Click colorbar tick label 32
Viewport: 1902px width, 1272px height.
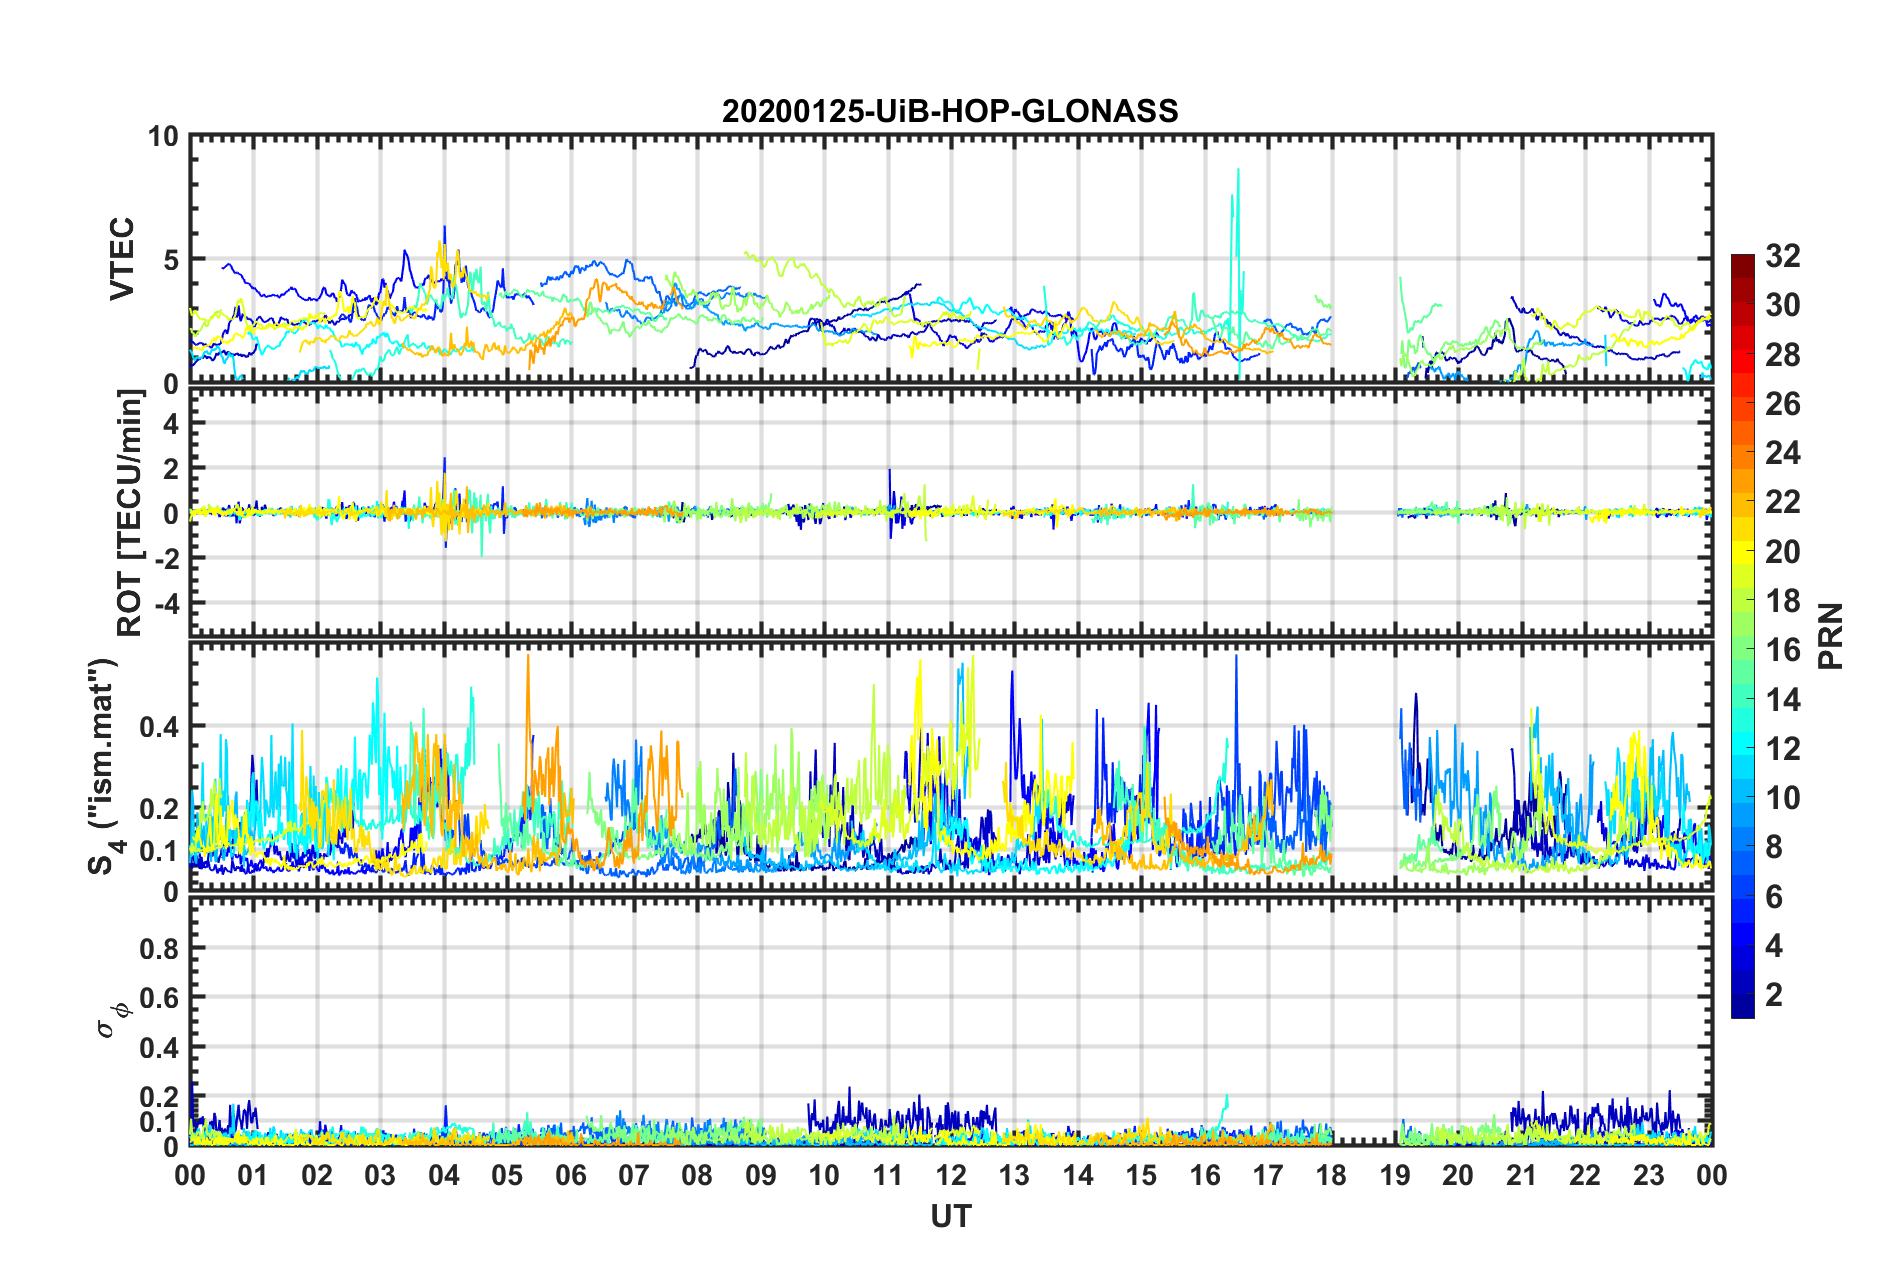(1782, 256)
